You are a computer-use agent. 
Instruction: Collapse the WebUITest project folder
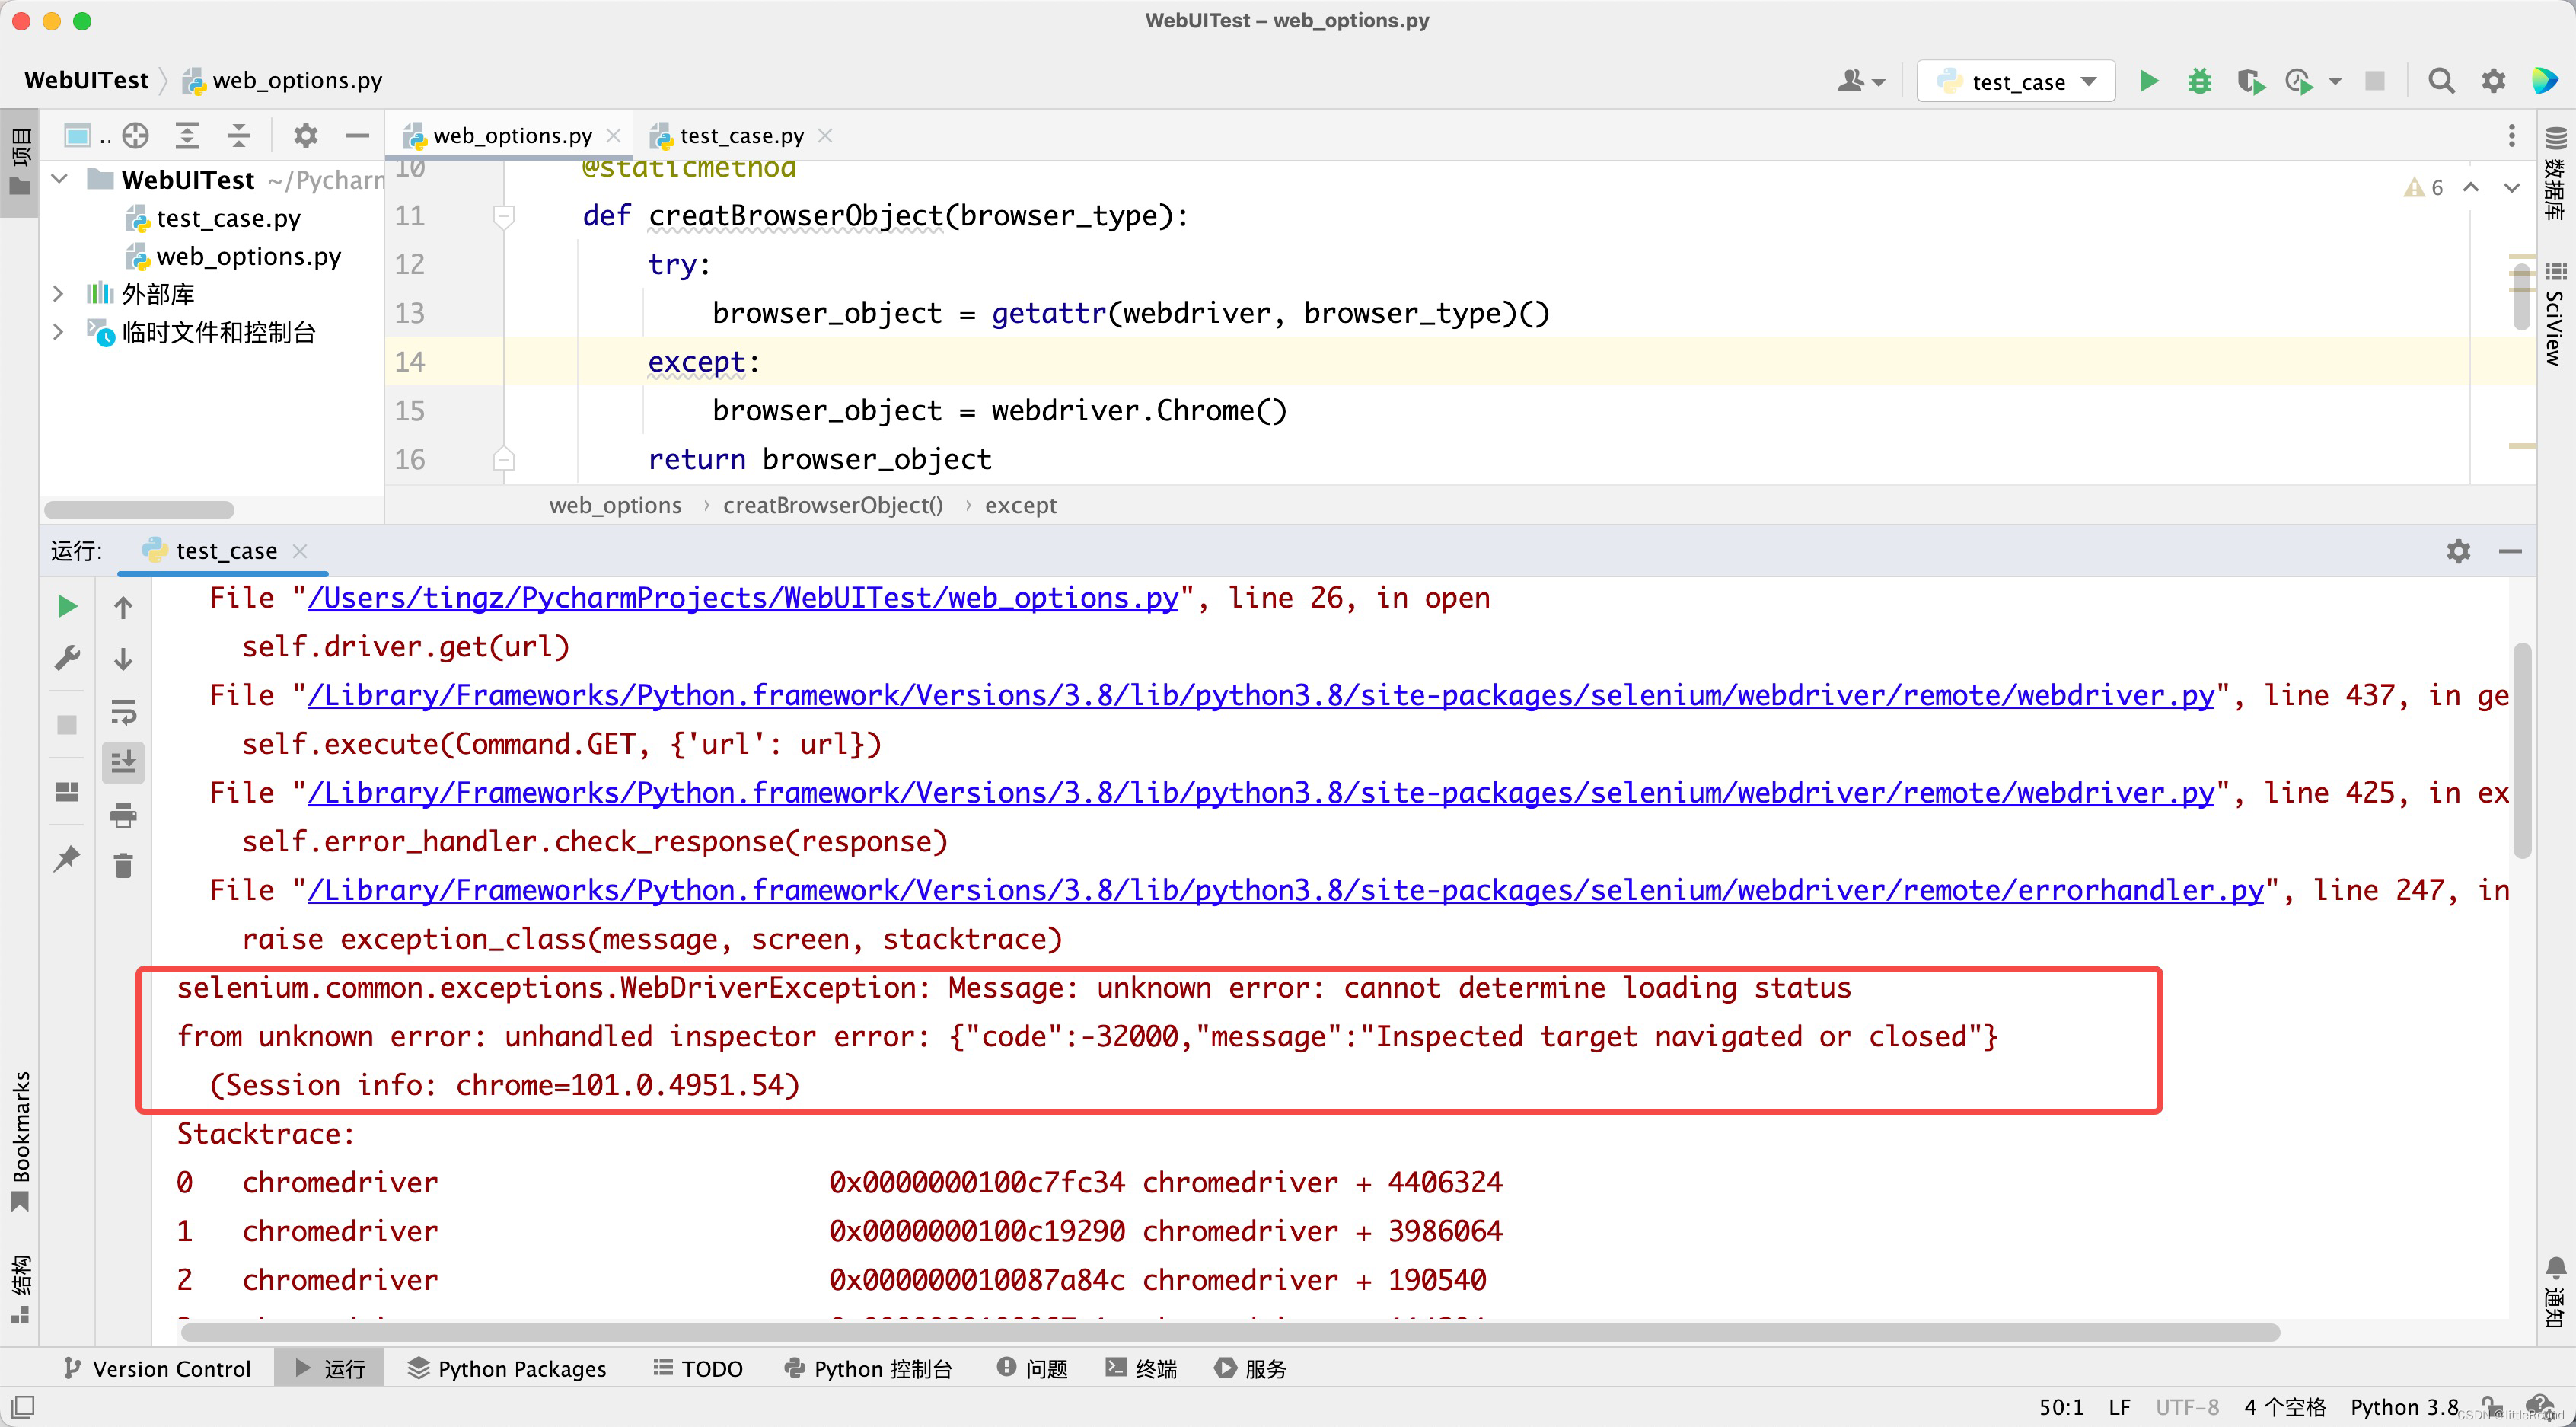tap(60, 179)
